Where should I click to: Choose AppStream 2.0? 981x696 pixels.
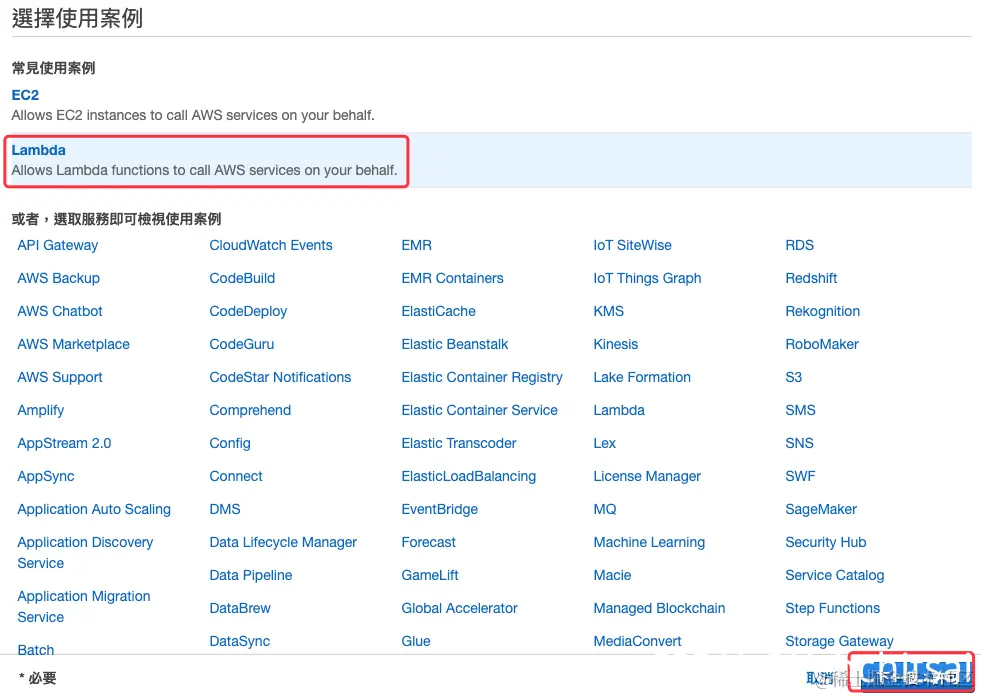point(64,444)
